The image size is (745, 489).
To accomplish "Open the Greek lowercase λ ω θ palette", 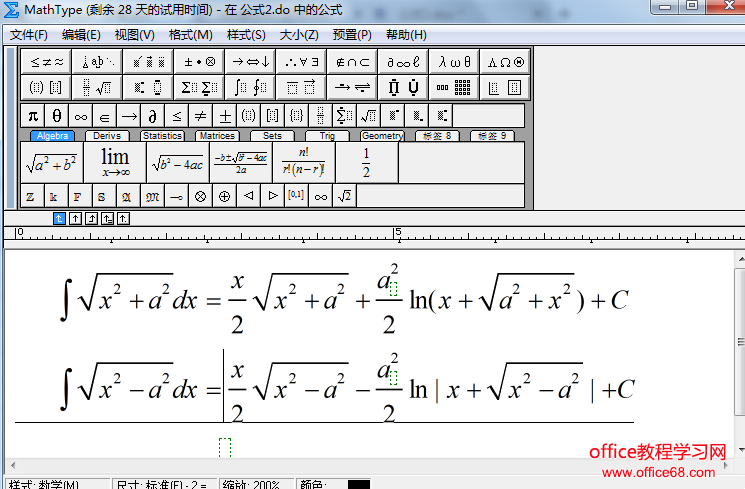I will (455, 61).
